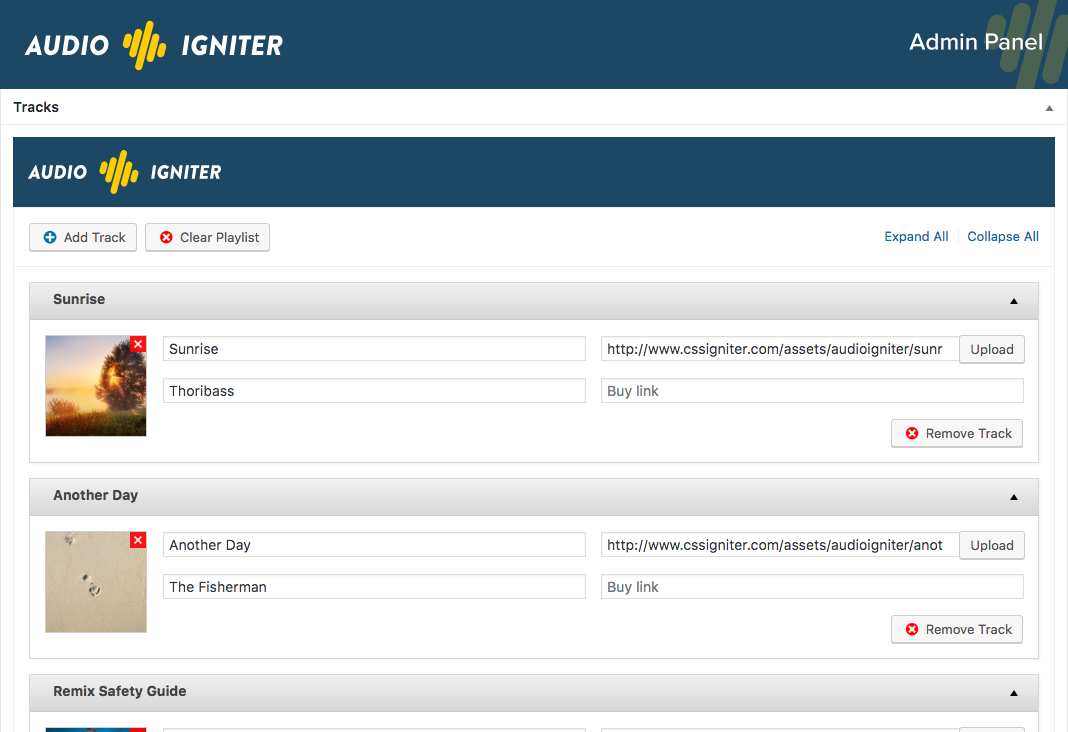Focus the Another Day track URL field
This screenshot has width=1068, height=732.
[x=780, y=545]
